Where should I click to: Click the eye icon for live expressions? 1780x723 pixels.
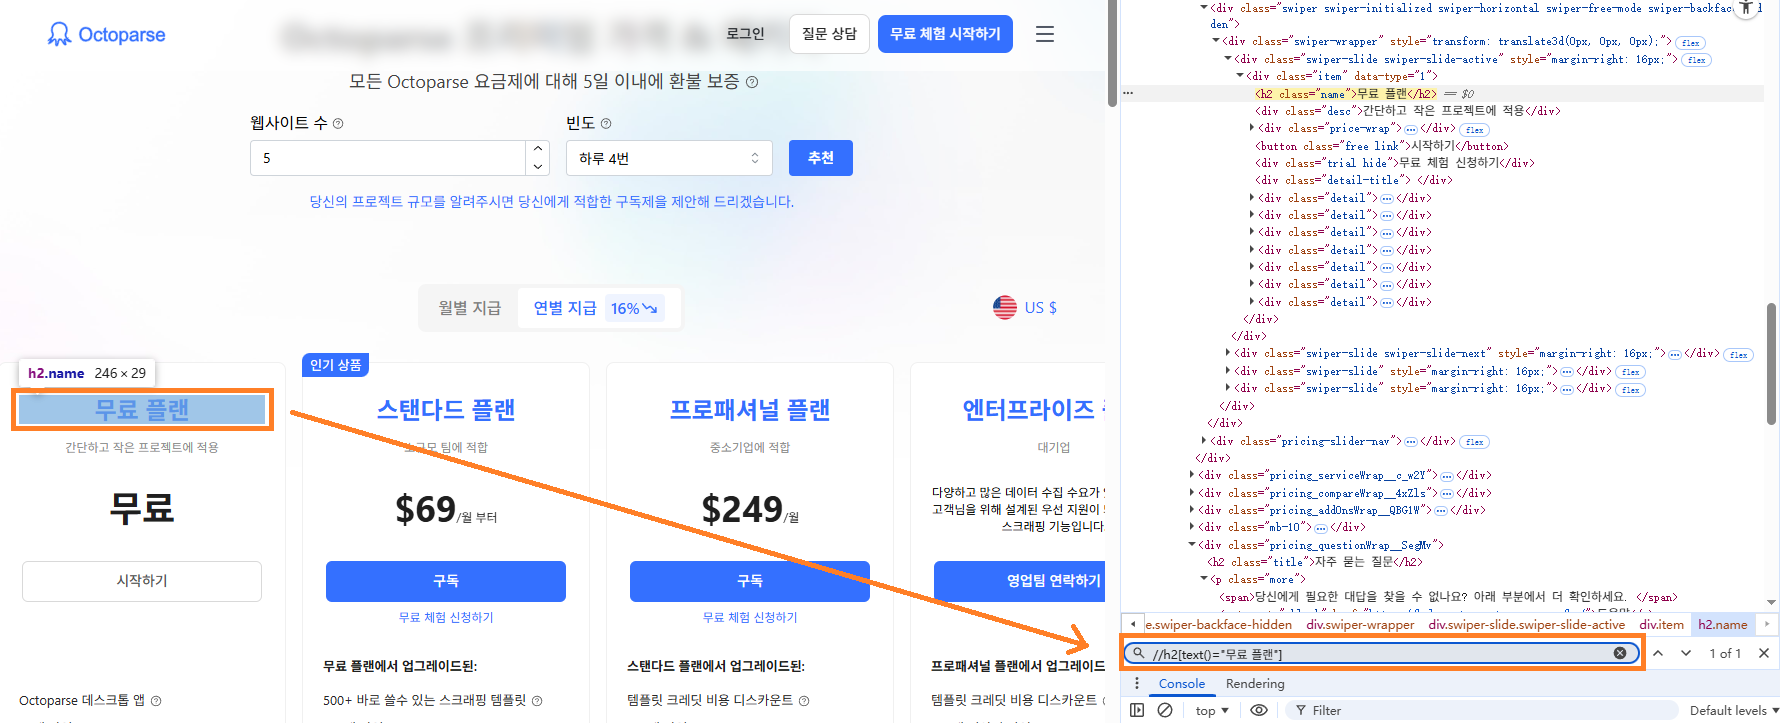[x=1259, y=710]
